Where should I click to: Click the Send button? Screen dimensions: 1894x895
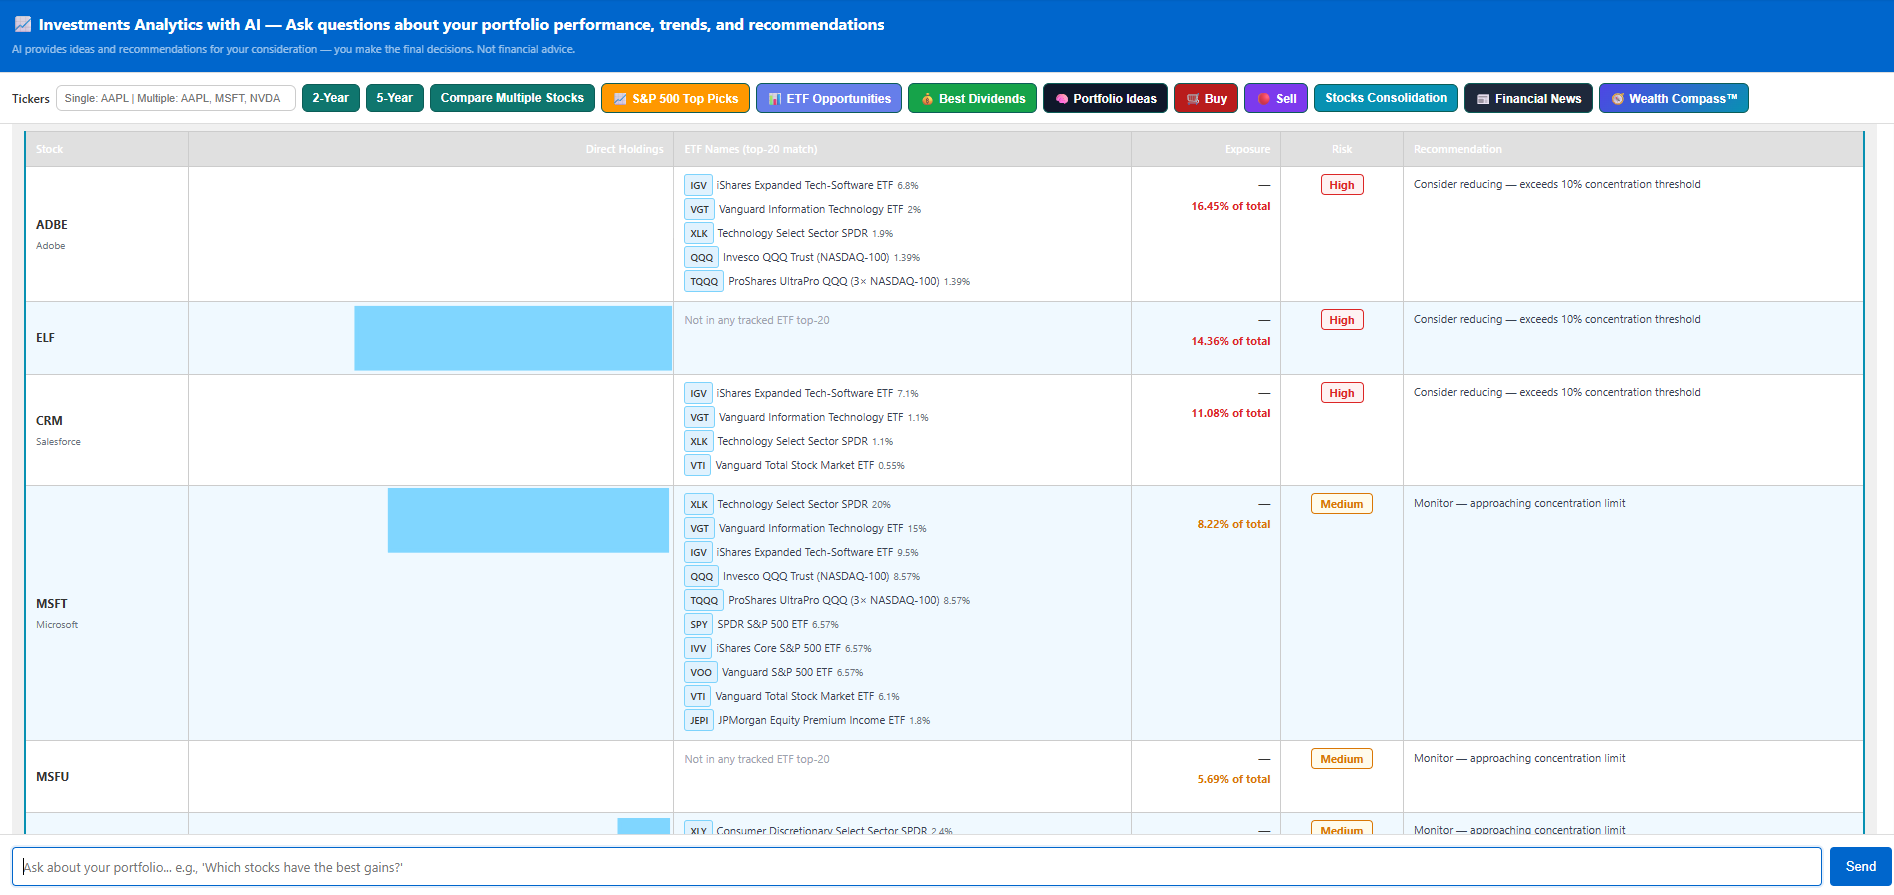(1860, 867)
